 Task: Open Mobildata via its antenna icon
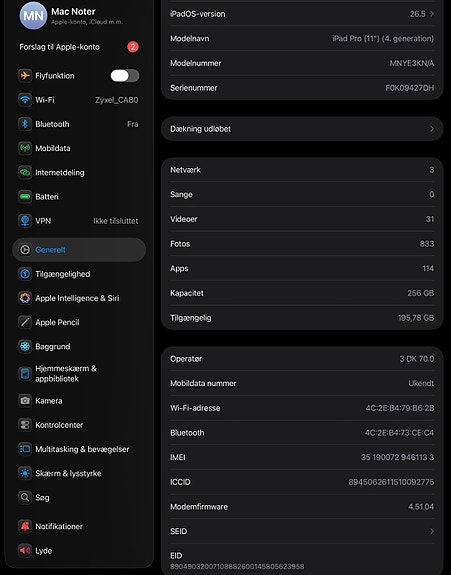25,148
